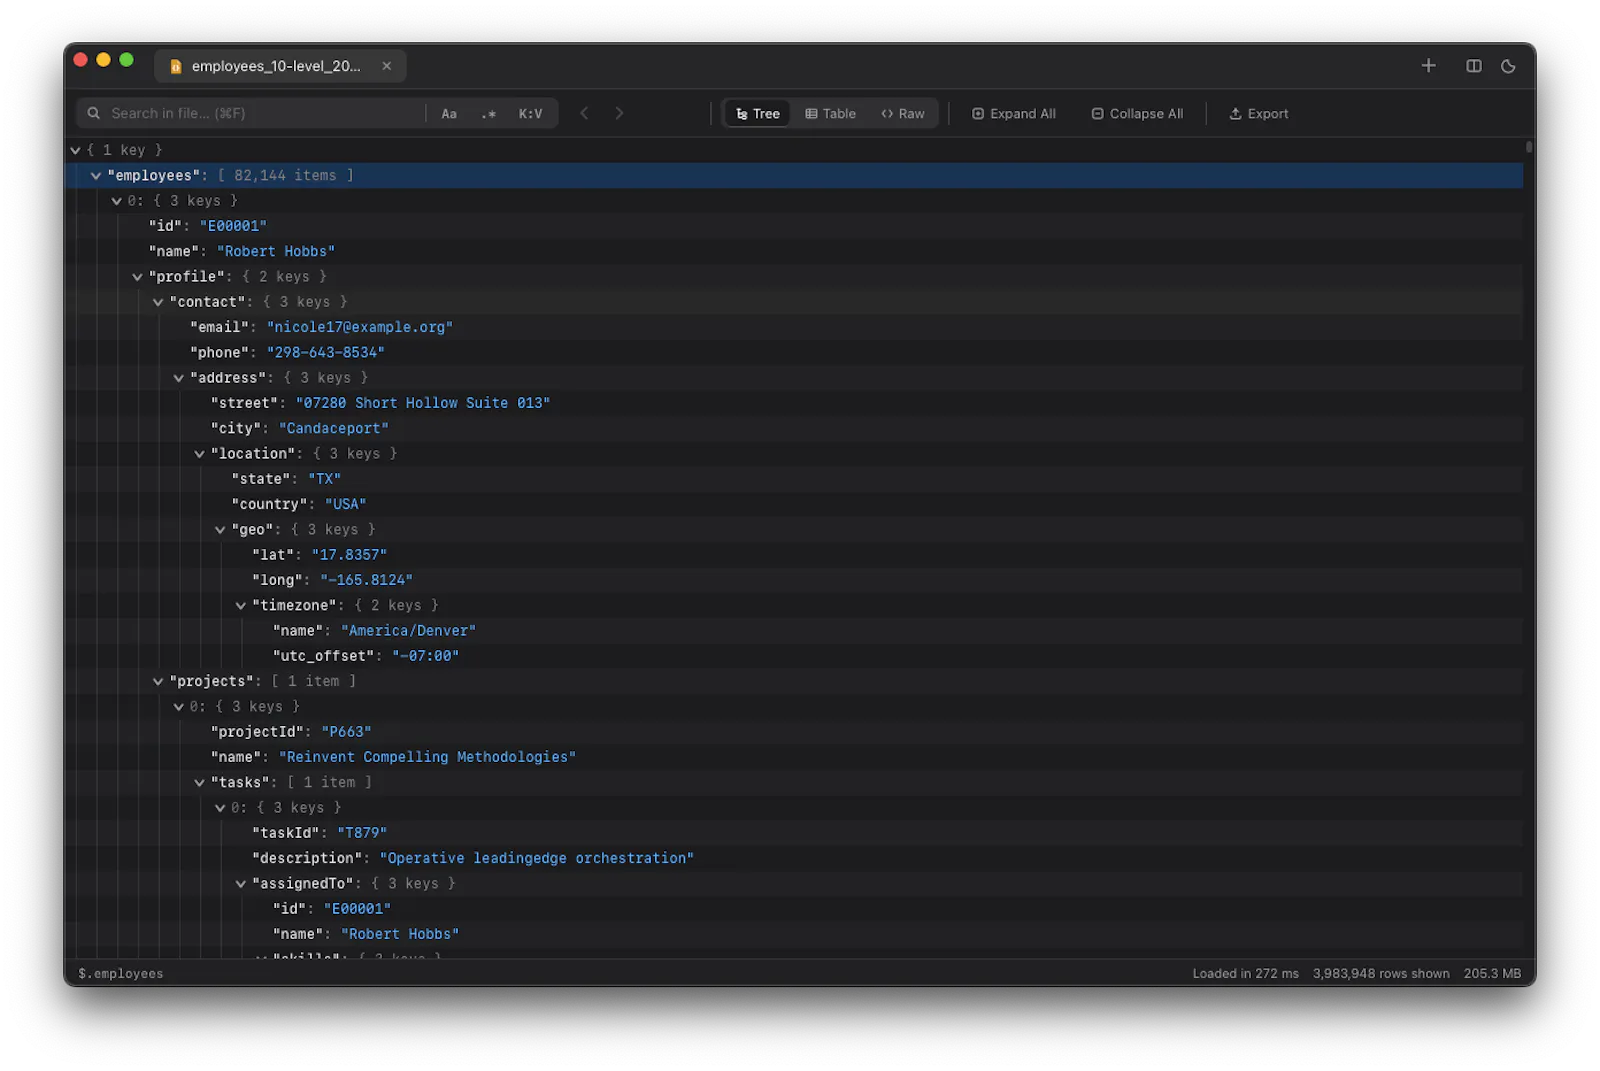Viewport: 1600px width, 1071px height.
Task: Go to next search result arrow
Action: click(x=619, y=113)
